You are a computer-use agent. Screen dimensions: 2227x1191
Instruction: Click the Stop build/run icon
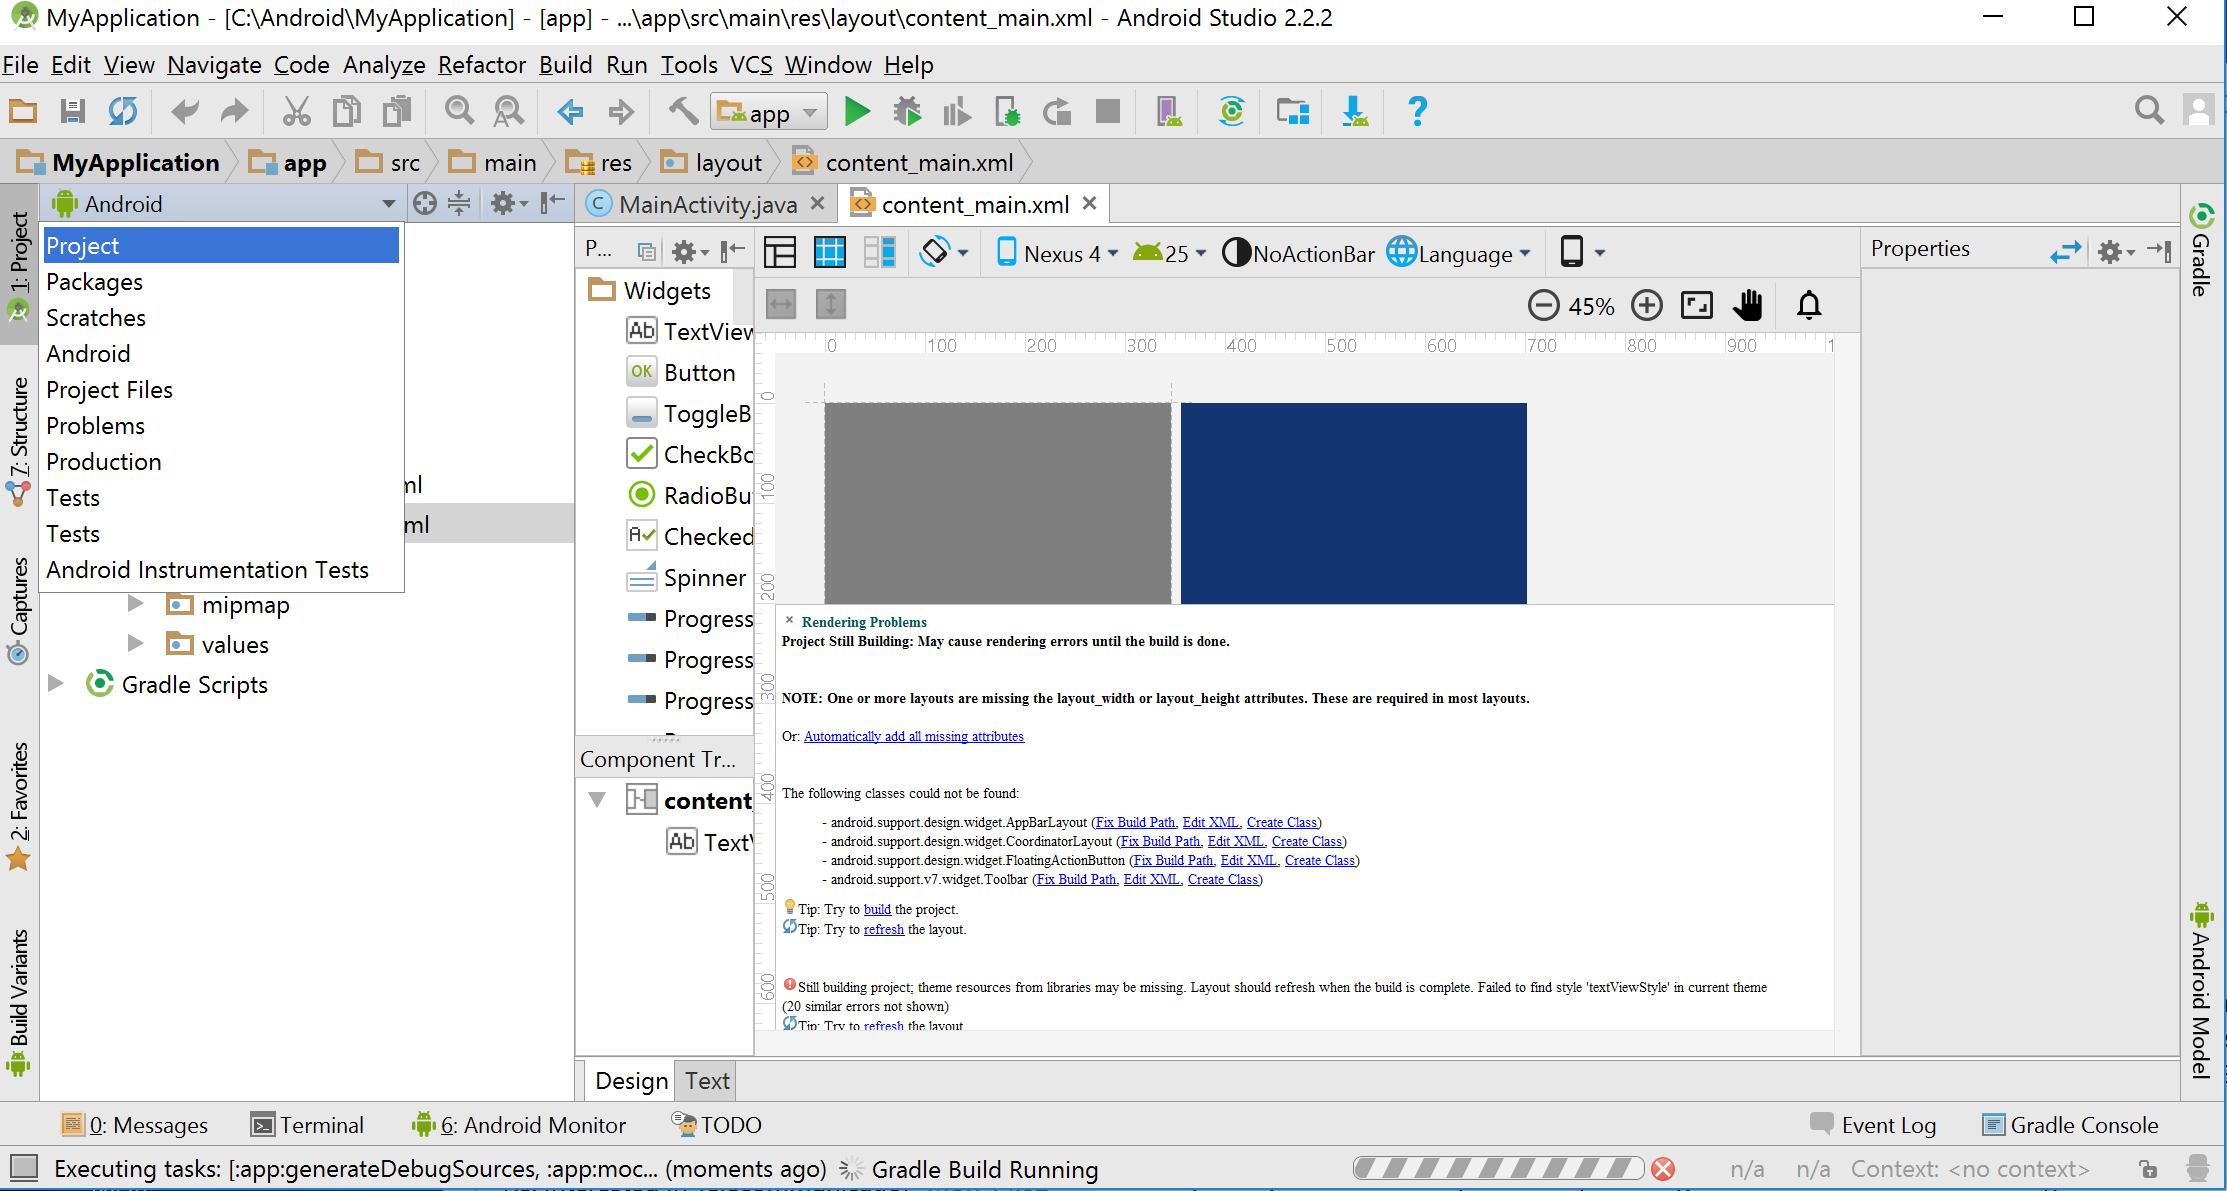[x=1111, y=112]
